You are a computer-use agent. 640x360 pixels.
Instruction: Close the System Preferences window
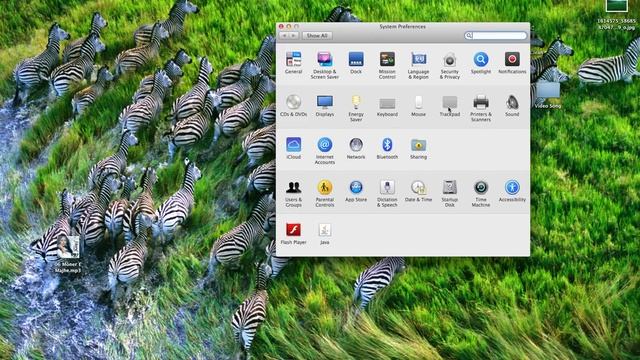[281, 27]
